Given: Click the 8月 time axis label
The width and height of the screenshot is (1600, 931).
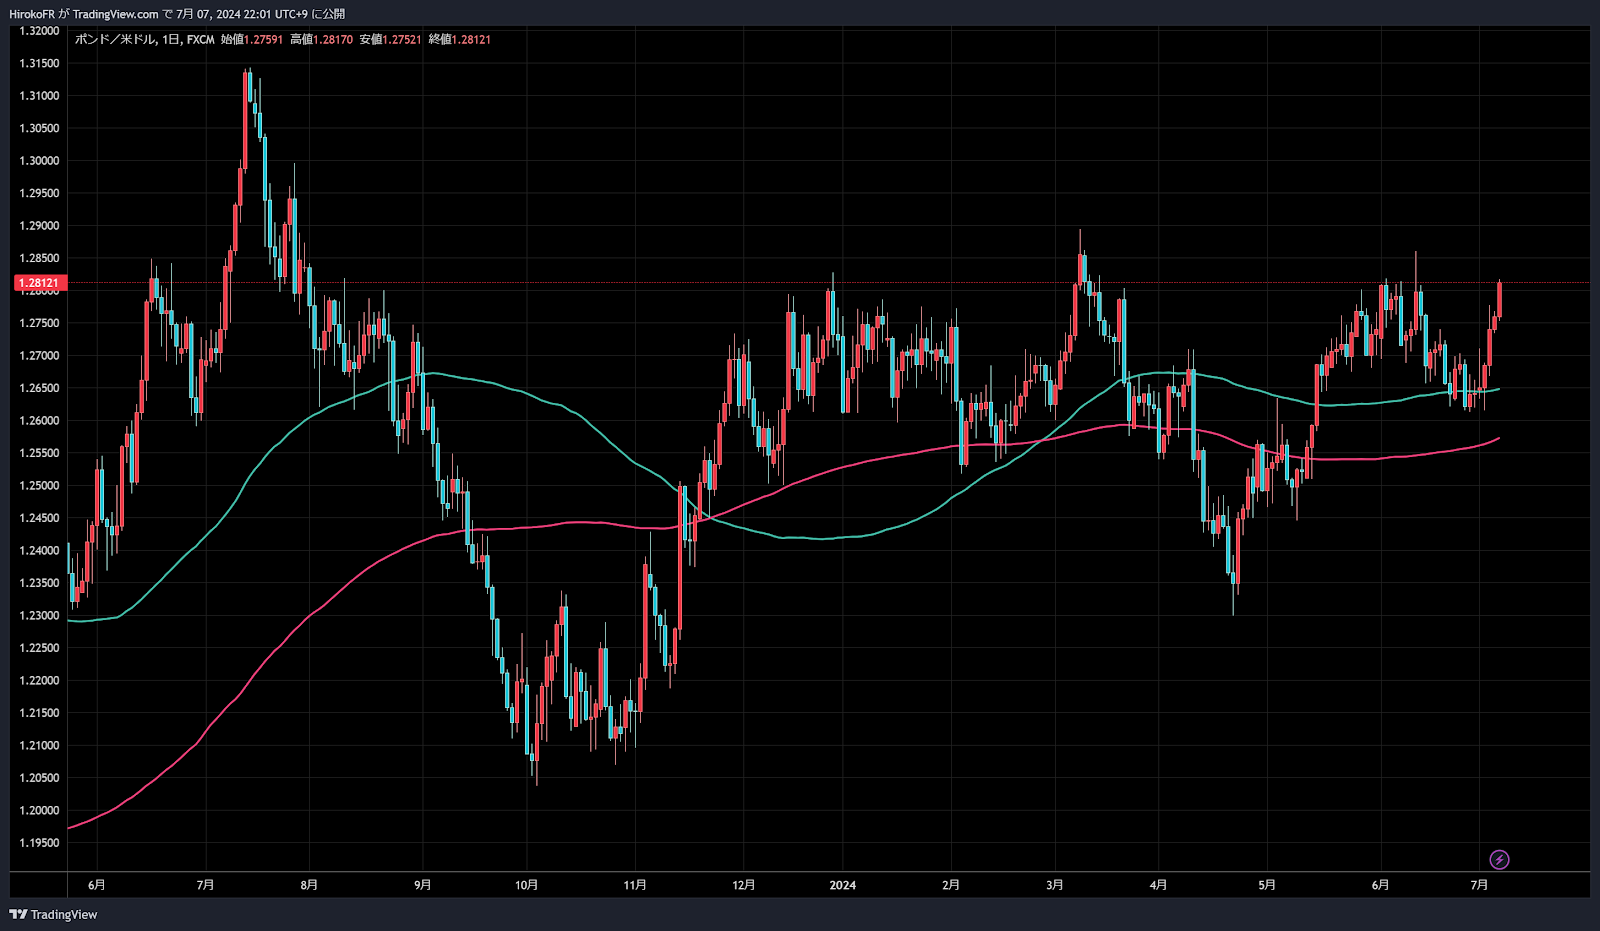Looking at the screenshot, I should point(309,885).
